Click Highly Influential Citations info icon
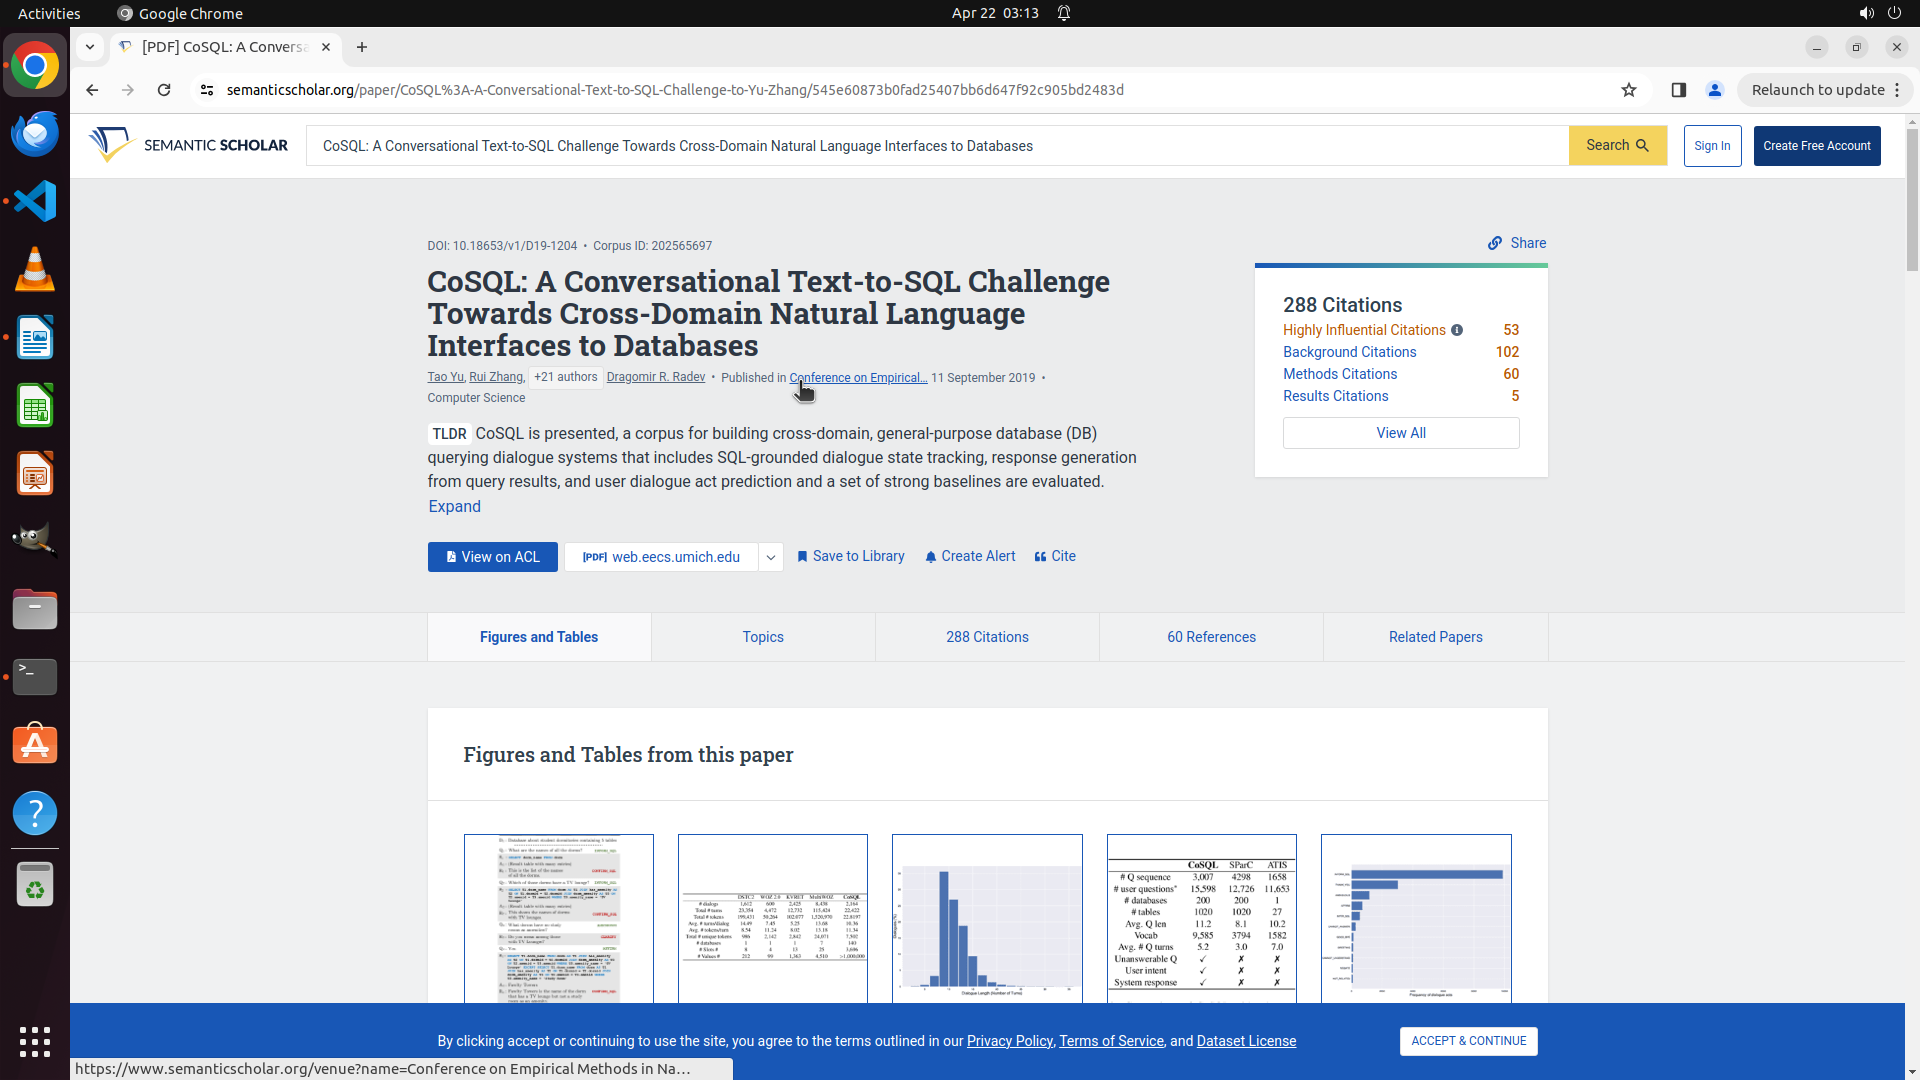Viewport: 1920px width, 1080px height. point(1457,330)
